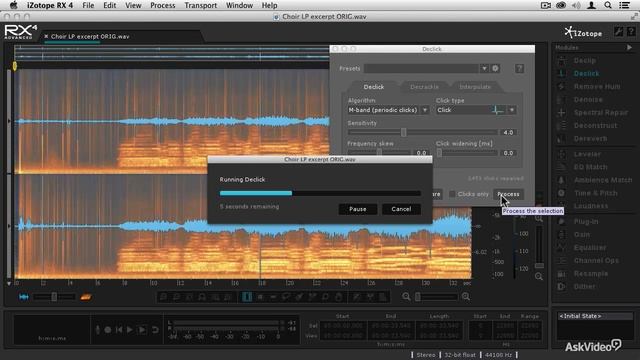Click the Process button in Declick

[x=508, y=194]
